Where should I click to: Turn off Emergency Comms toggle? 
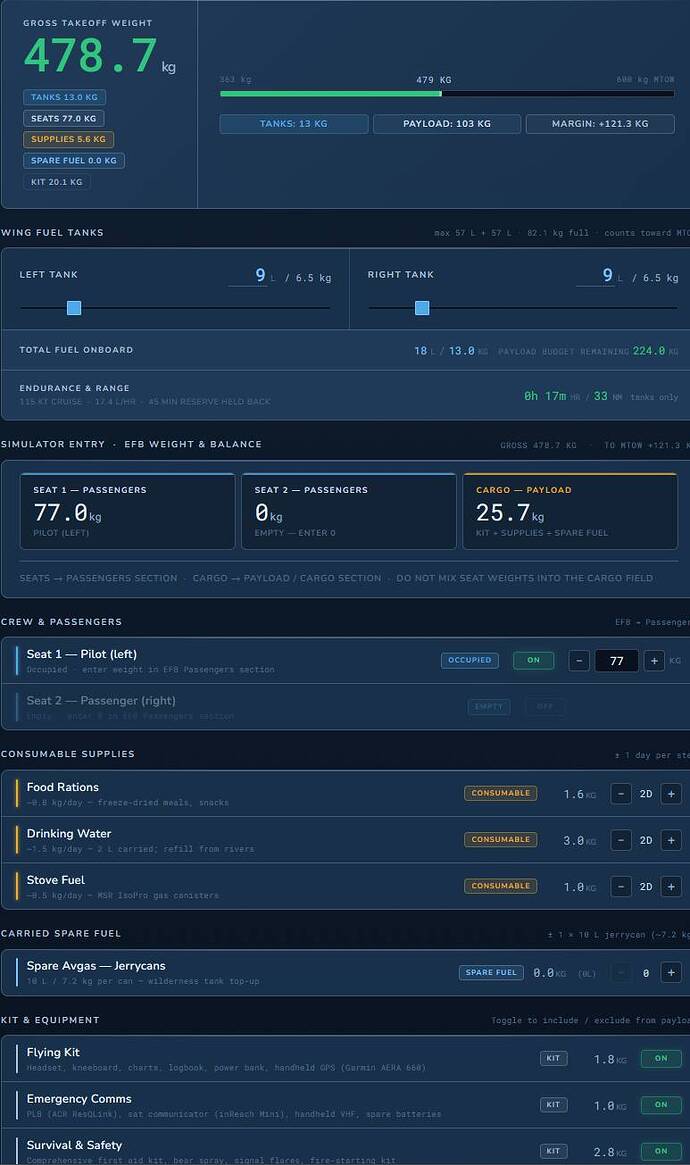661,1105
